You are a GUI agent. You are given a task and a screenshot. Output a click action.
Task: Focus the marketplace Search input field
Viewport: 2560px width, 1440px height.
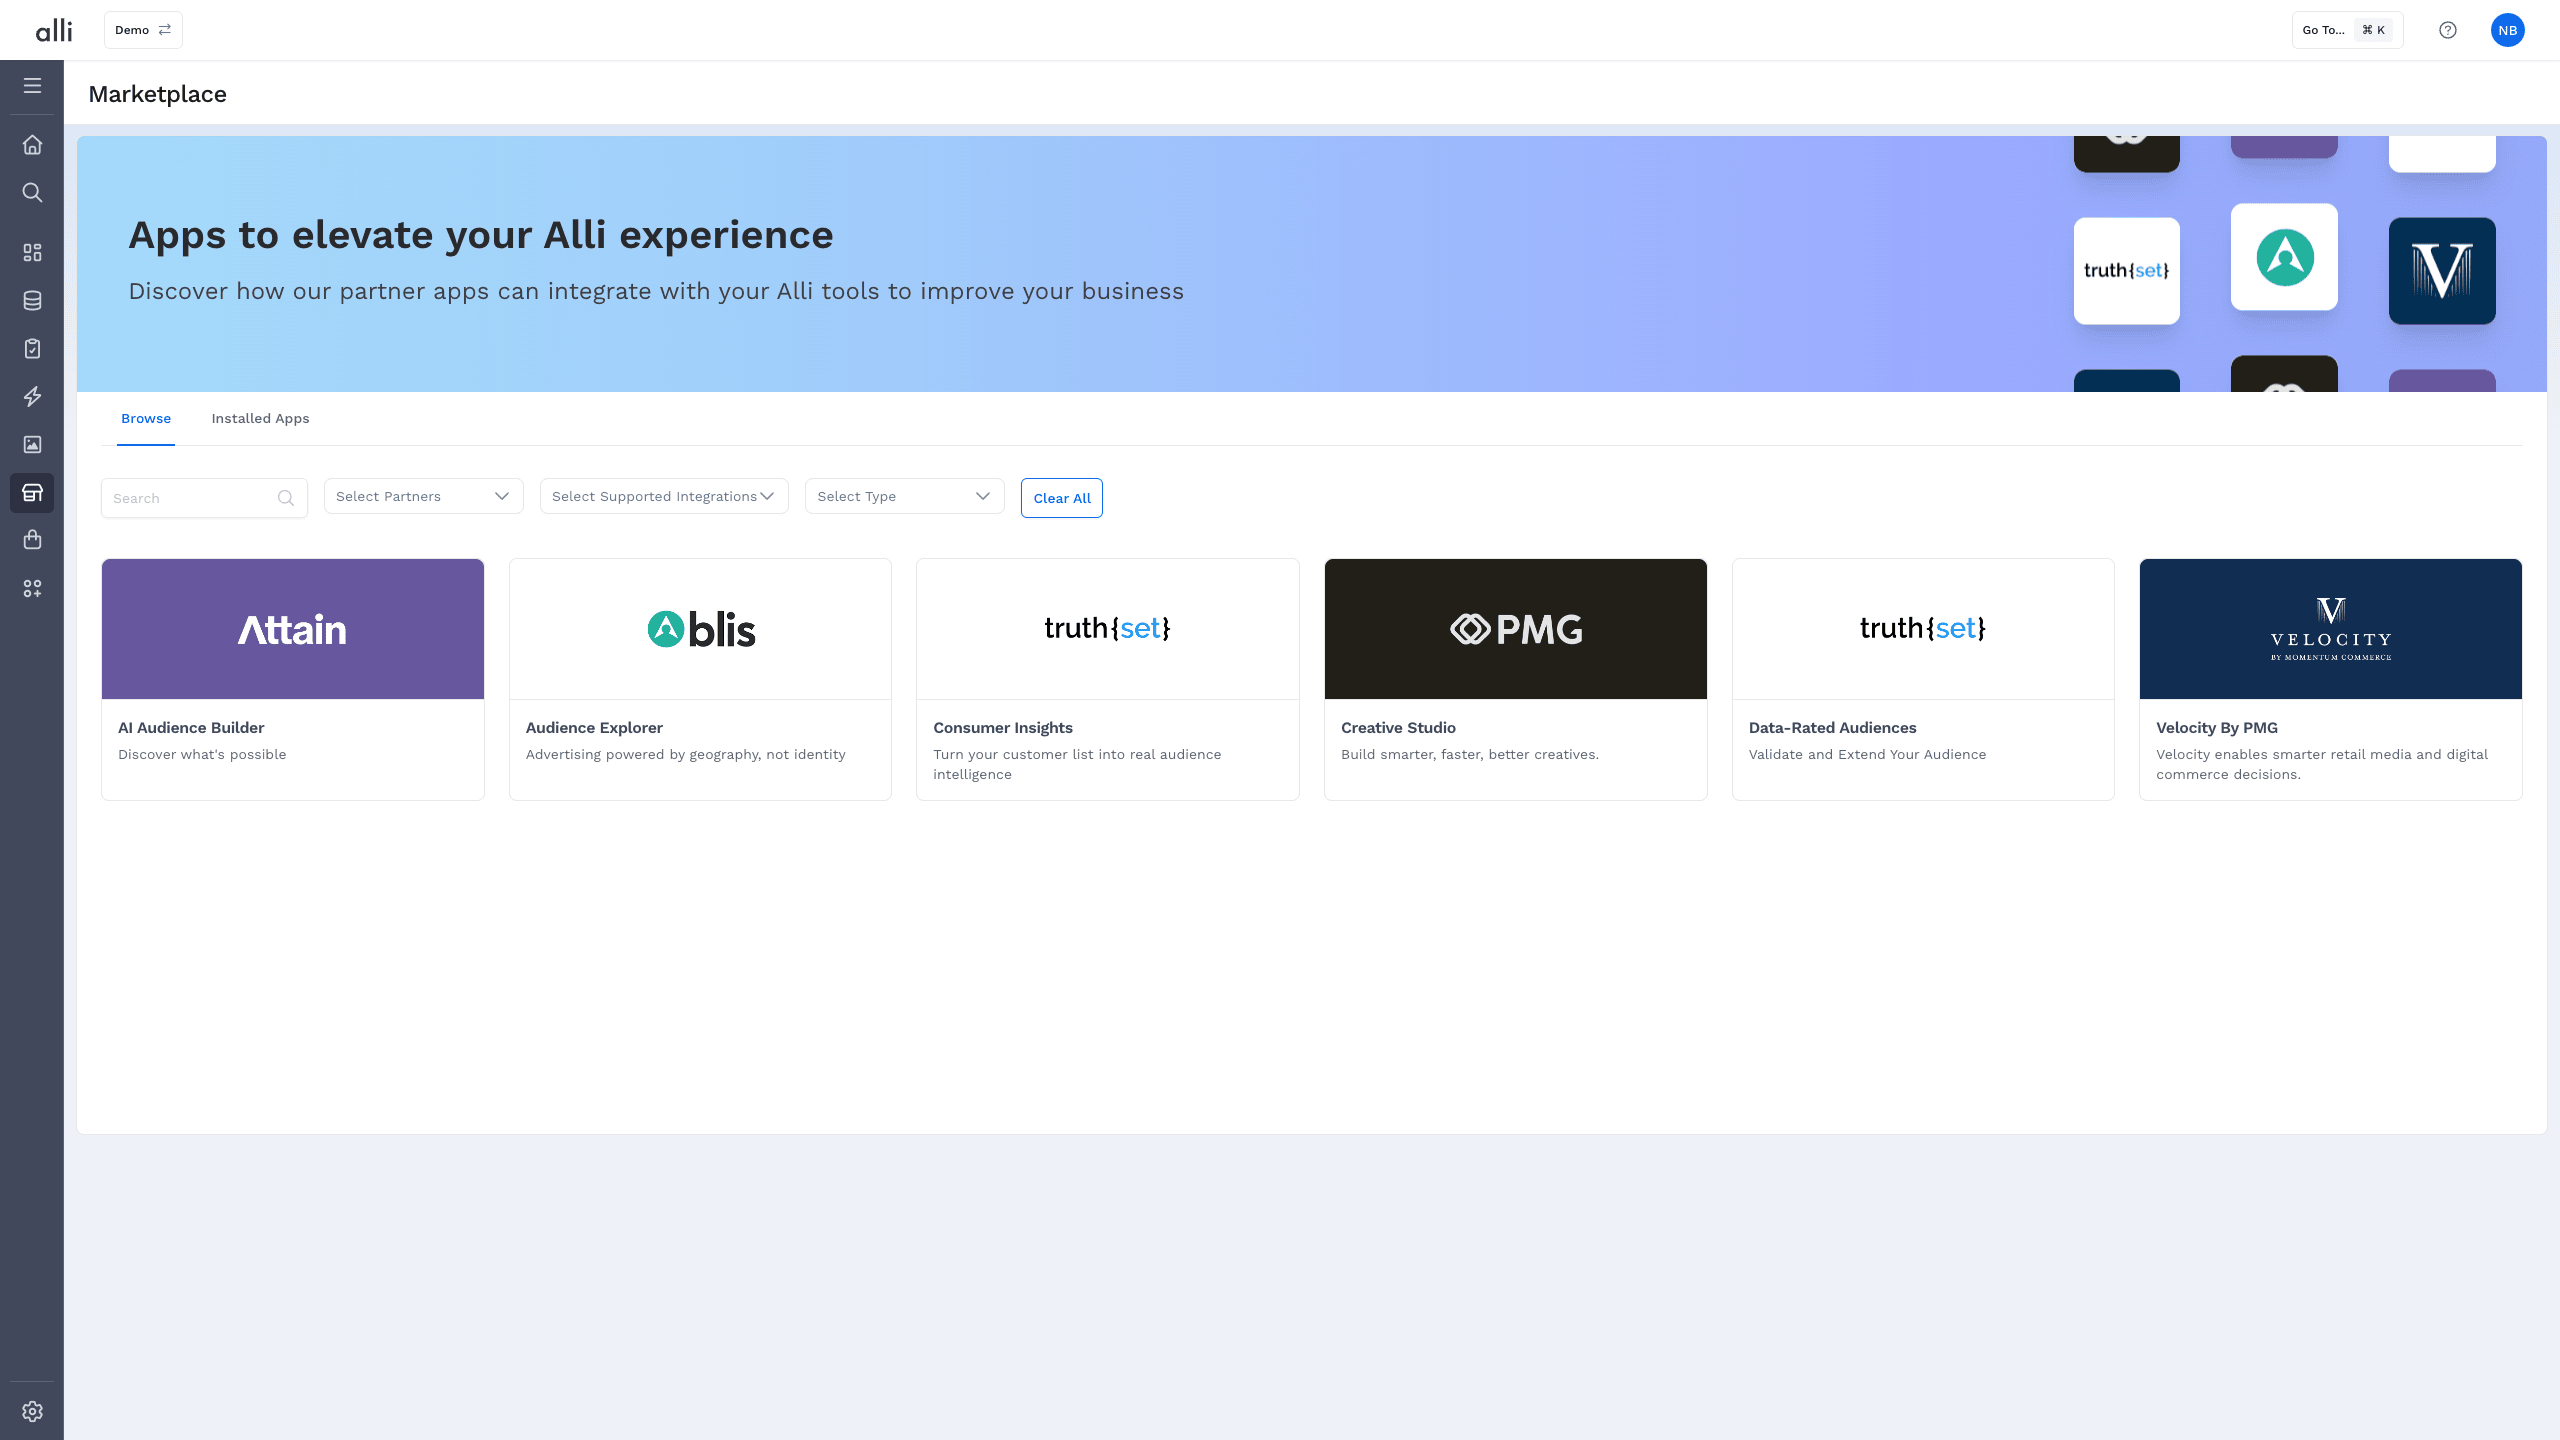coord(204,498)
